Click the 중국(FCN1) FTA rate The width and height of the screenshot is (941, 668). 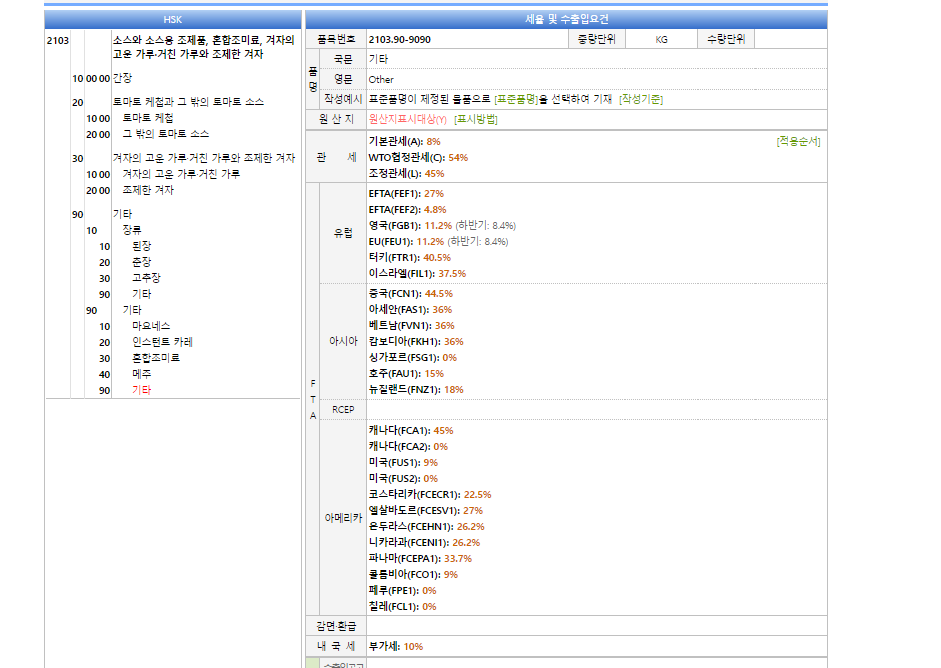coord(410,294)
